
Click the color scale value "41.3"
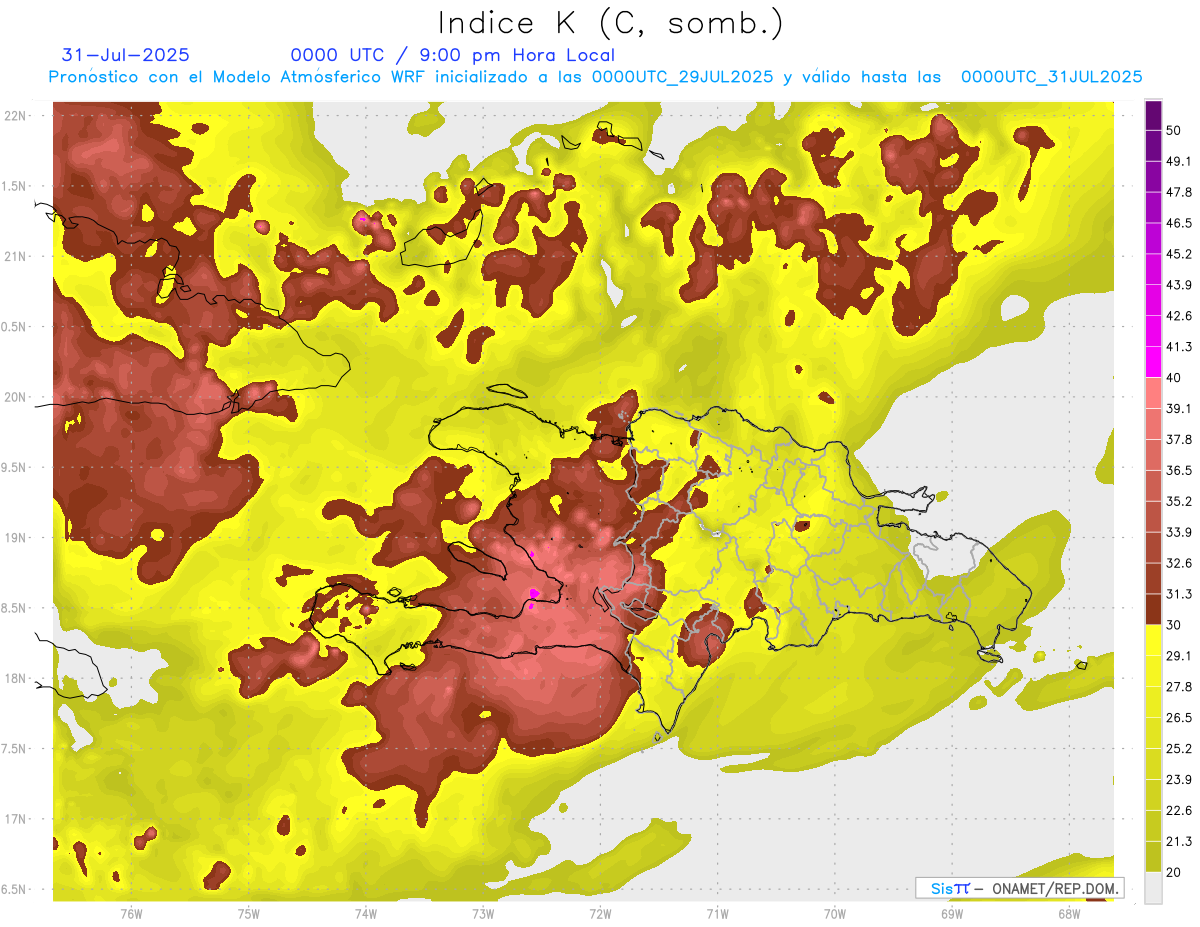point(1178,347)
